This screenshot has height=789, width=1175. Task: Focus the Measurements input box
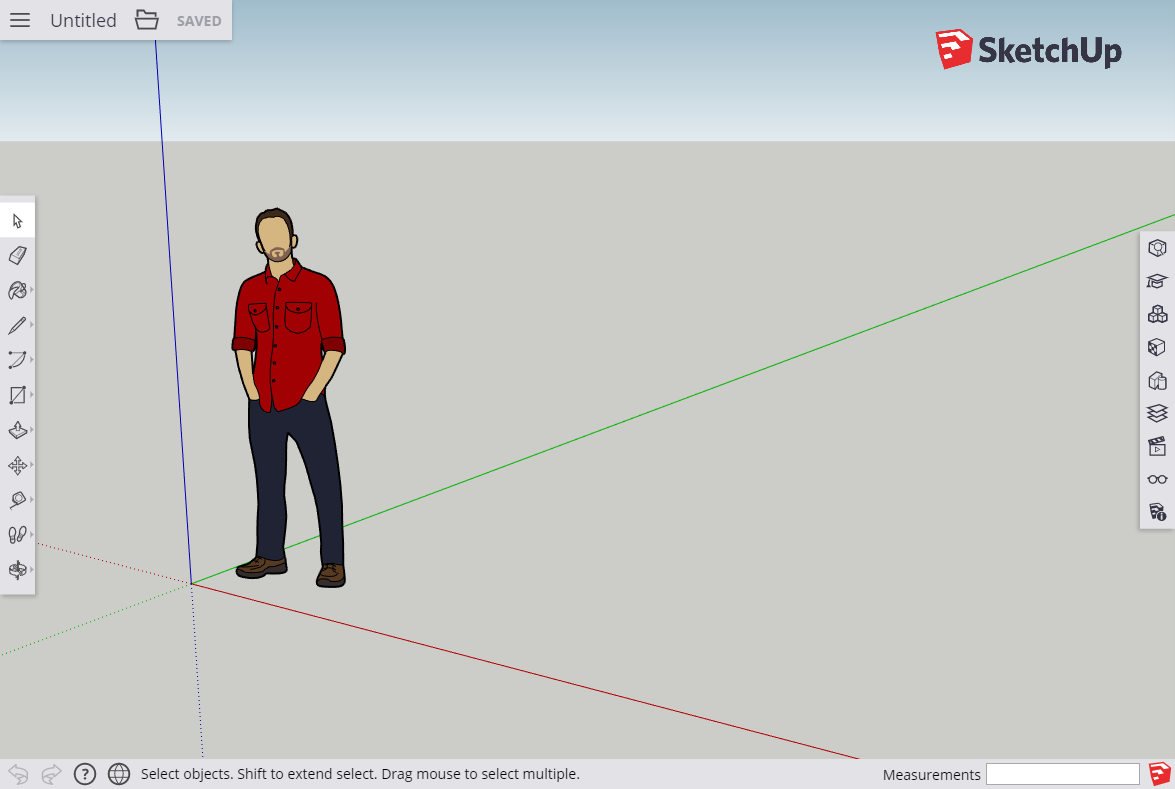(x=1063, y=774)
